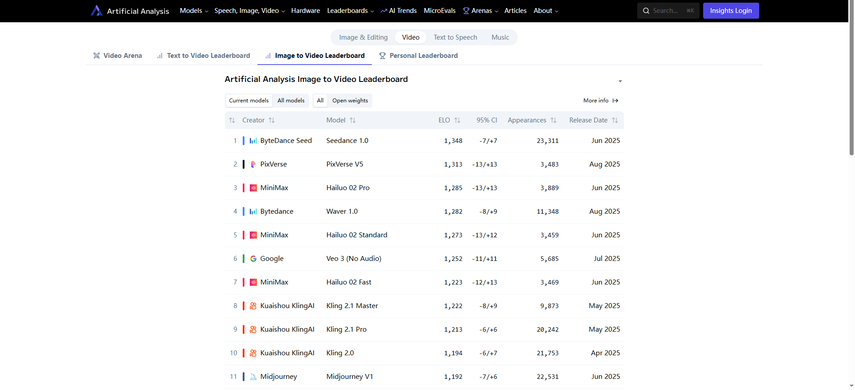
Task: Click the Insights Login button
Action: pyautogui.click(x=731, y=10)
